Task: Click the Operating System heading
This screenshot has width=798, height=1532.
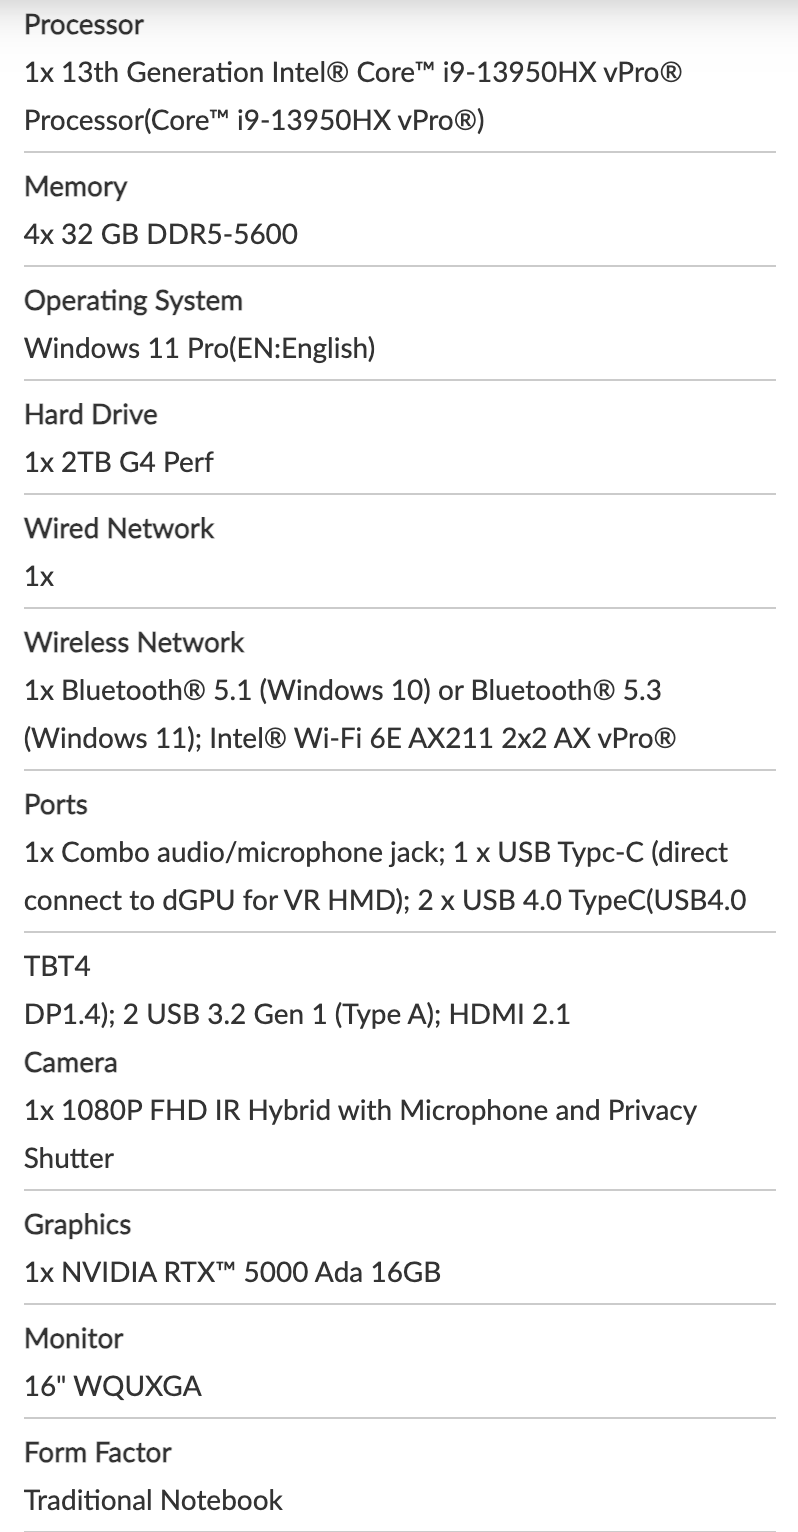Action: click(x=133, y=301)
